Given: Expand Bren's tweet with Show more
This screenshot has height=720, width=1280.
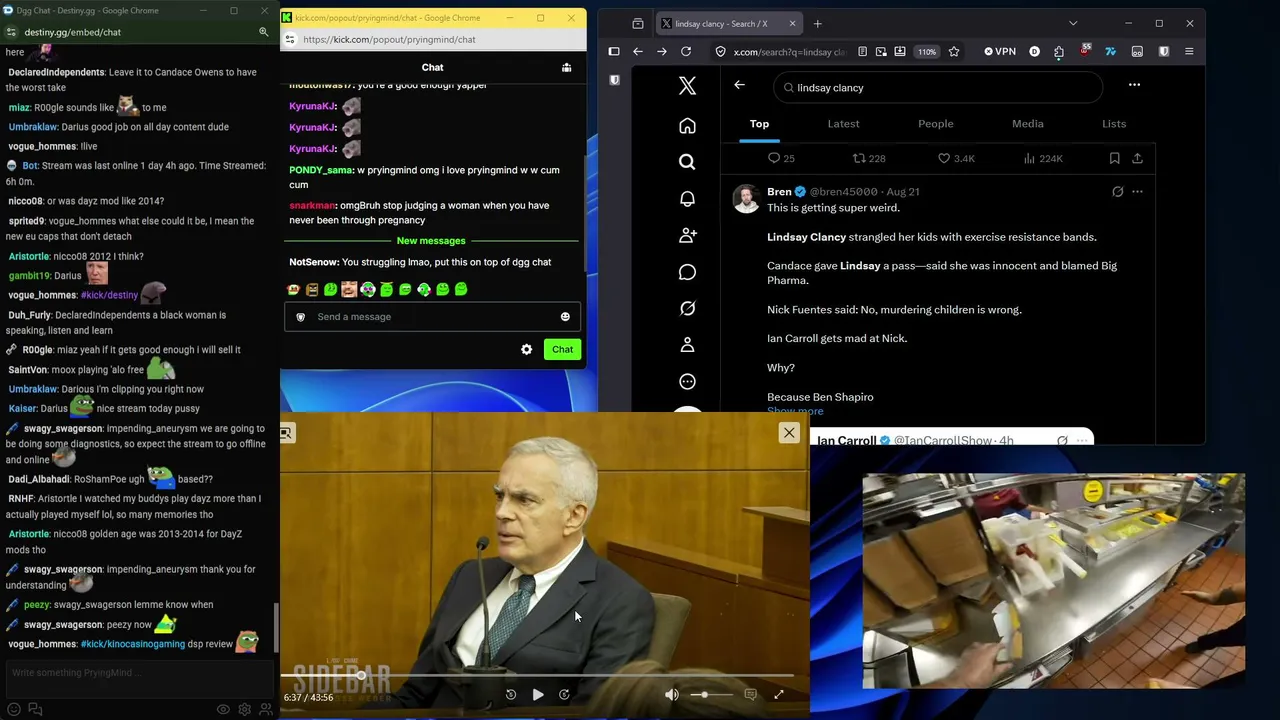Looking at the screenshot, I should click(x=795, y=411).
